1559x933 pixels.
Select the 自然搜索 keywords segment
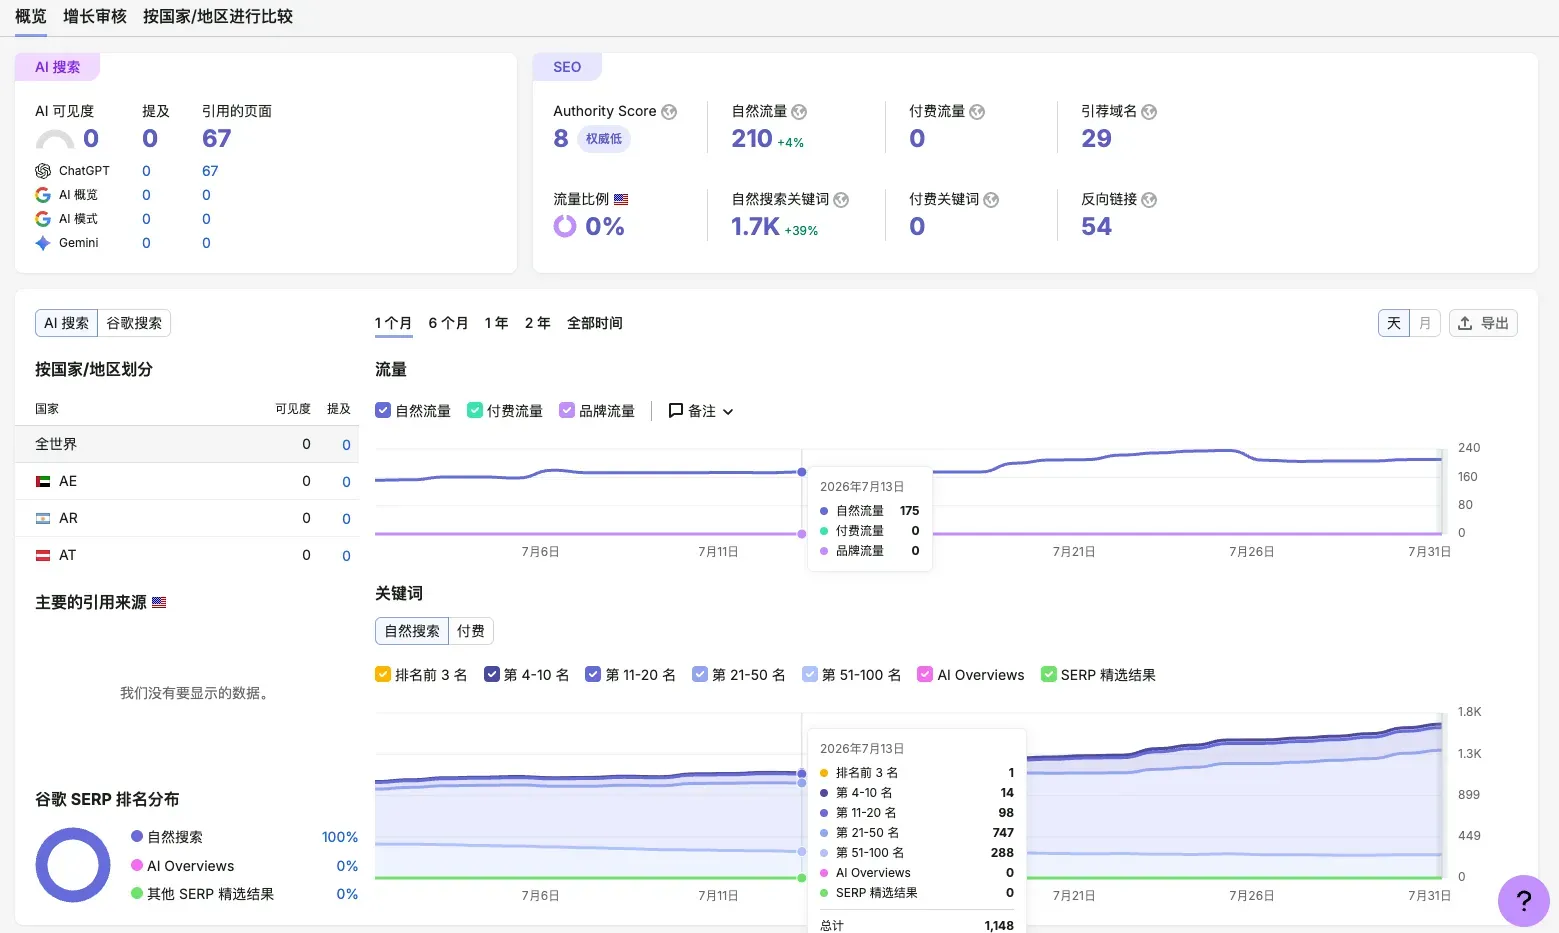(412, 631)
